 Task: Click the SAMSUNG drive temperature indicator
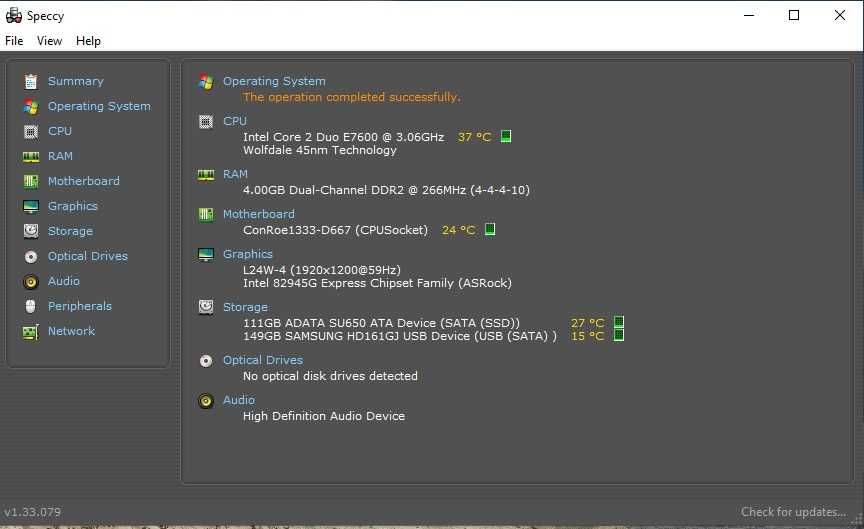pos(619,335)
